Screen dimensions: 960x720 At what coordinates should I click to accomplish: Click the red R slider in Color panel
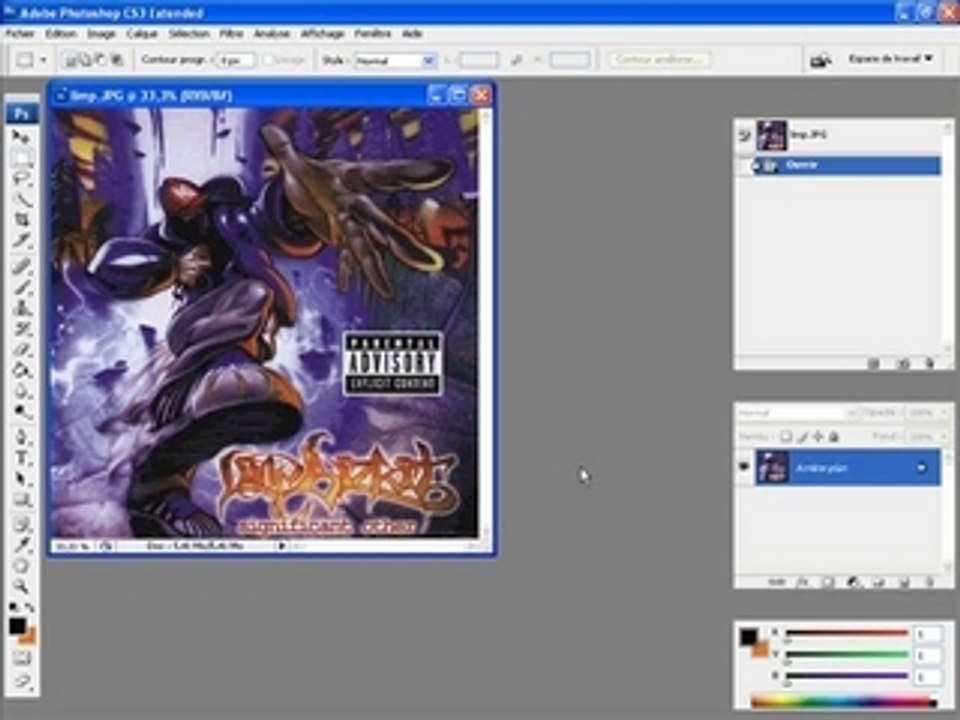(x=847, y=633)
